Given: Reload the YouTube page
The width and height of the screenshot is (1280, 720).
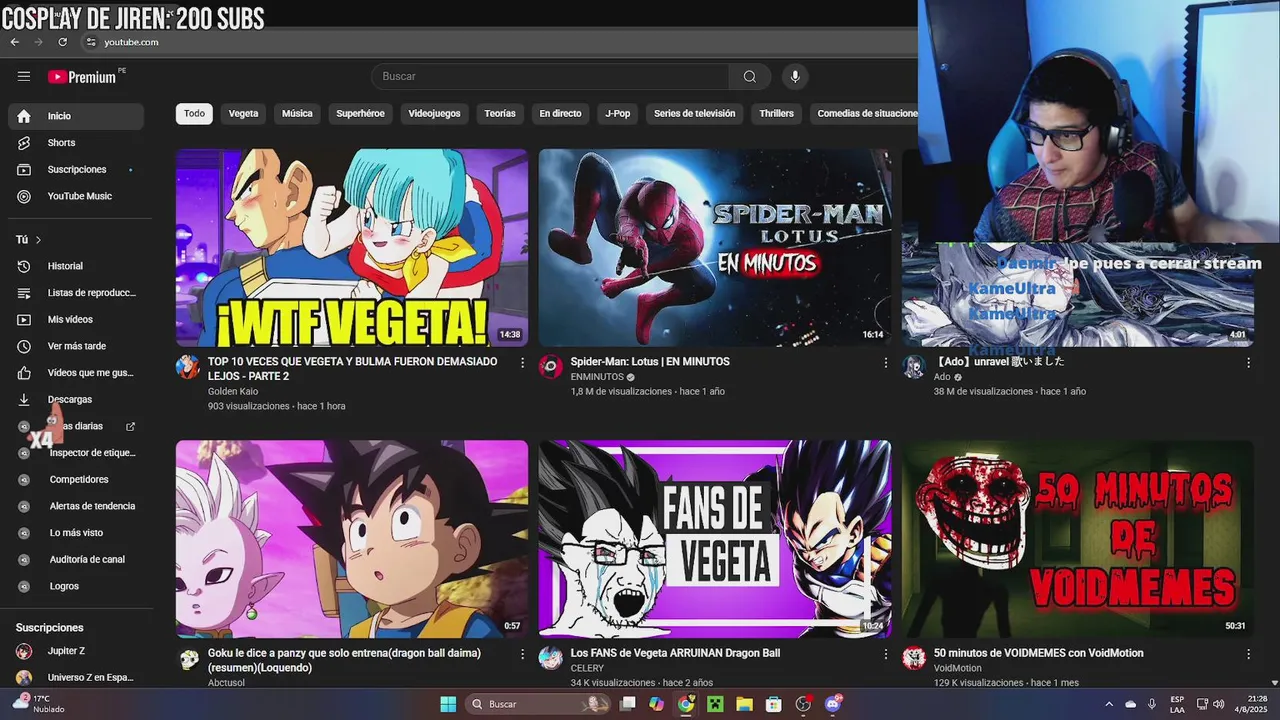Looking at the screenshot, I should tap(63, 42).
